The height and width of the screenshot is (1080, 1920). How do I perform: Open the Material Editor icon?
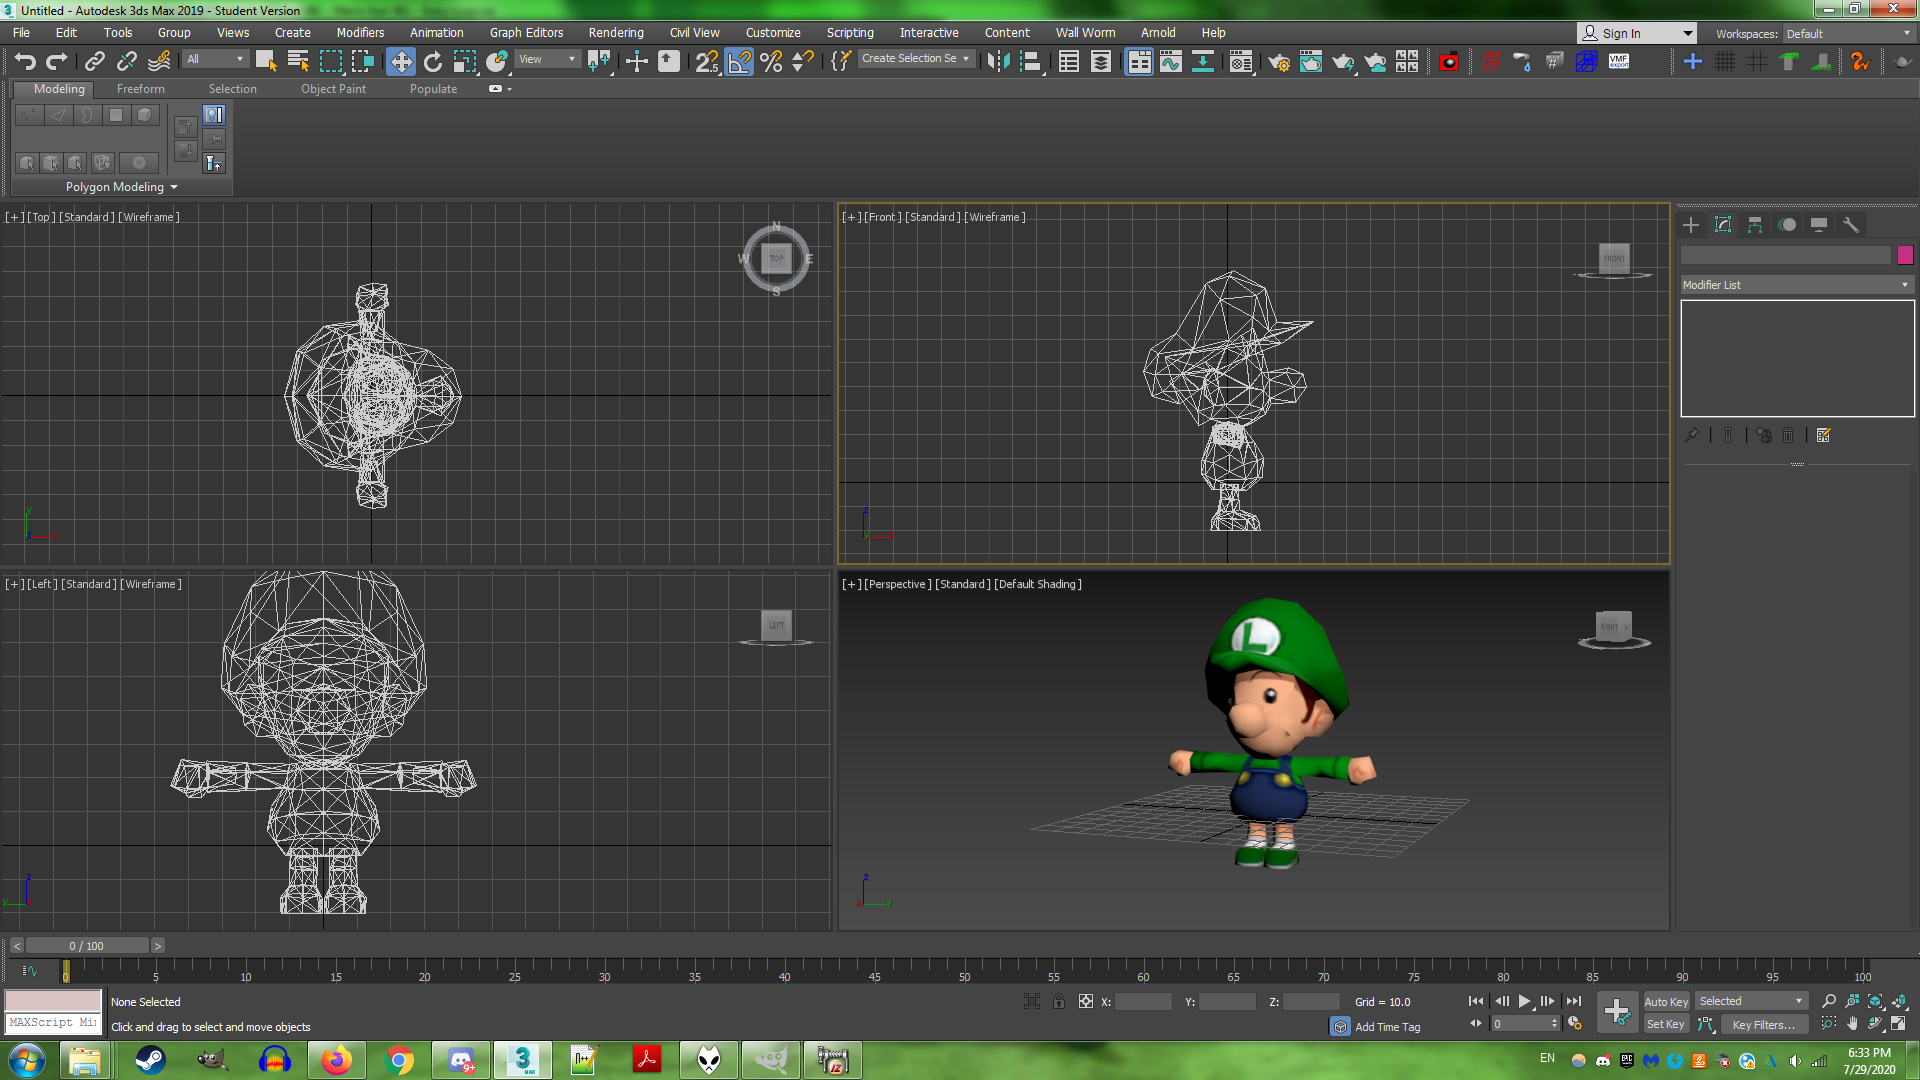pos(1241,62)
